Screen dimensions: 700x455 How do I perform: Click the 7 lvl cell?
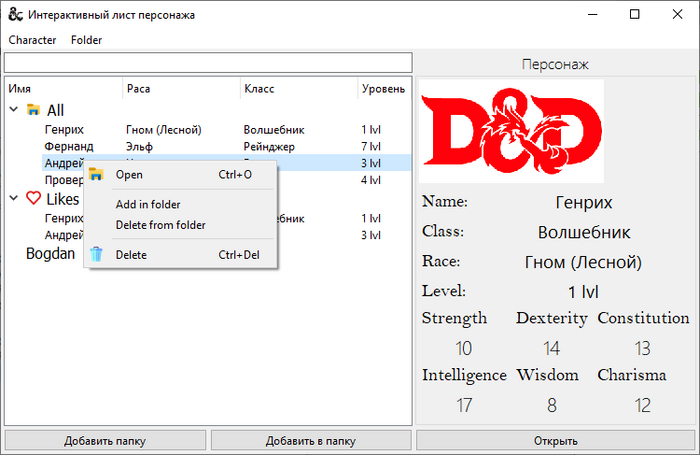[371, 146]
